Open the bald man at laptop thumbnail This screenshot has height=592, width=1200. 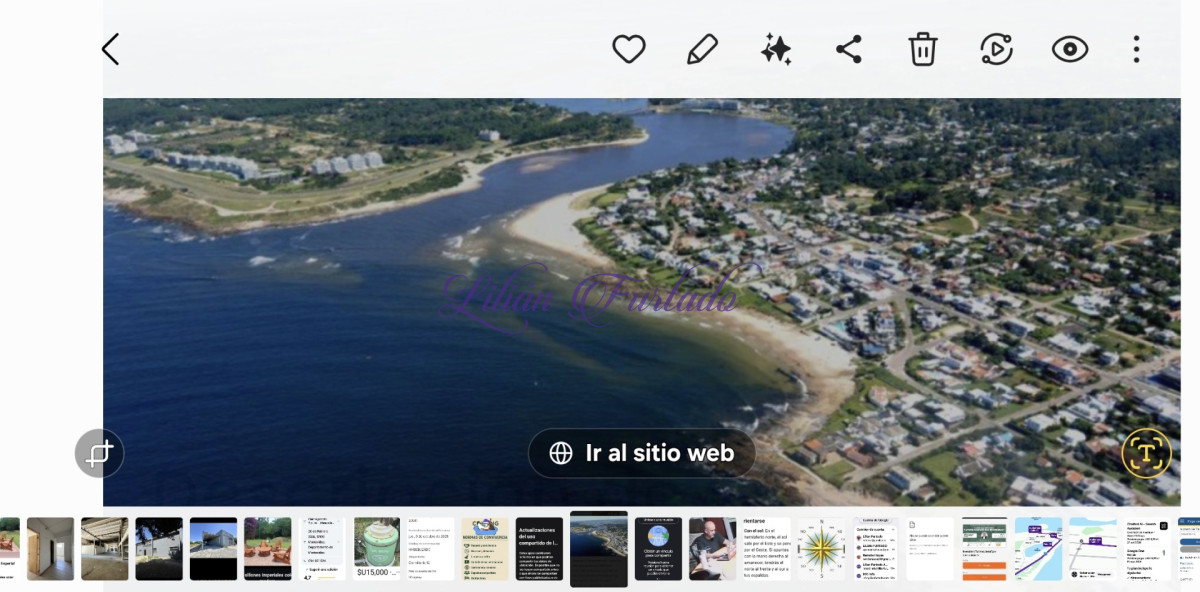coord(712,549)
